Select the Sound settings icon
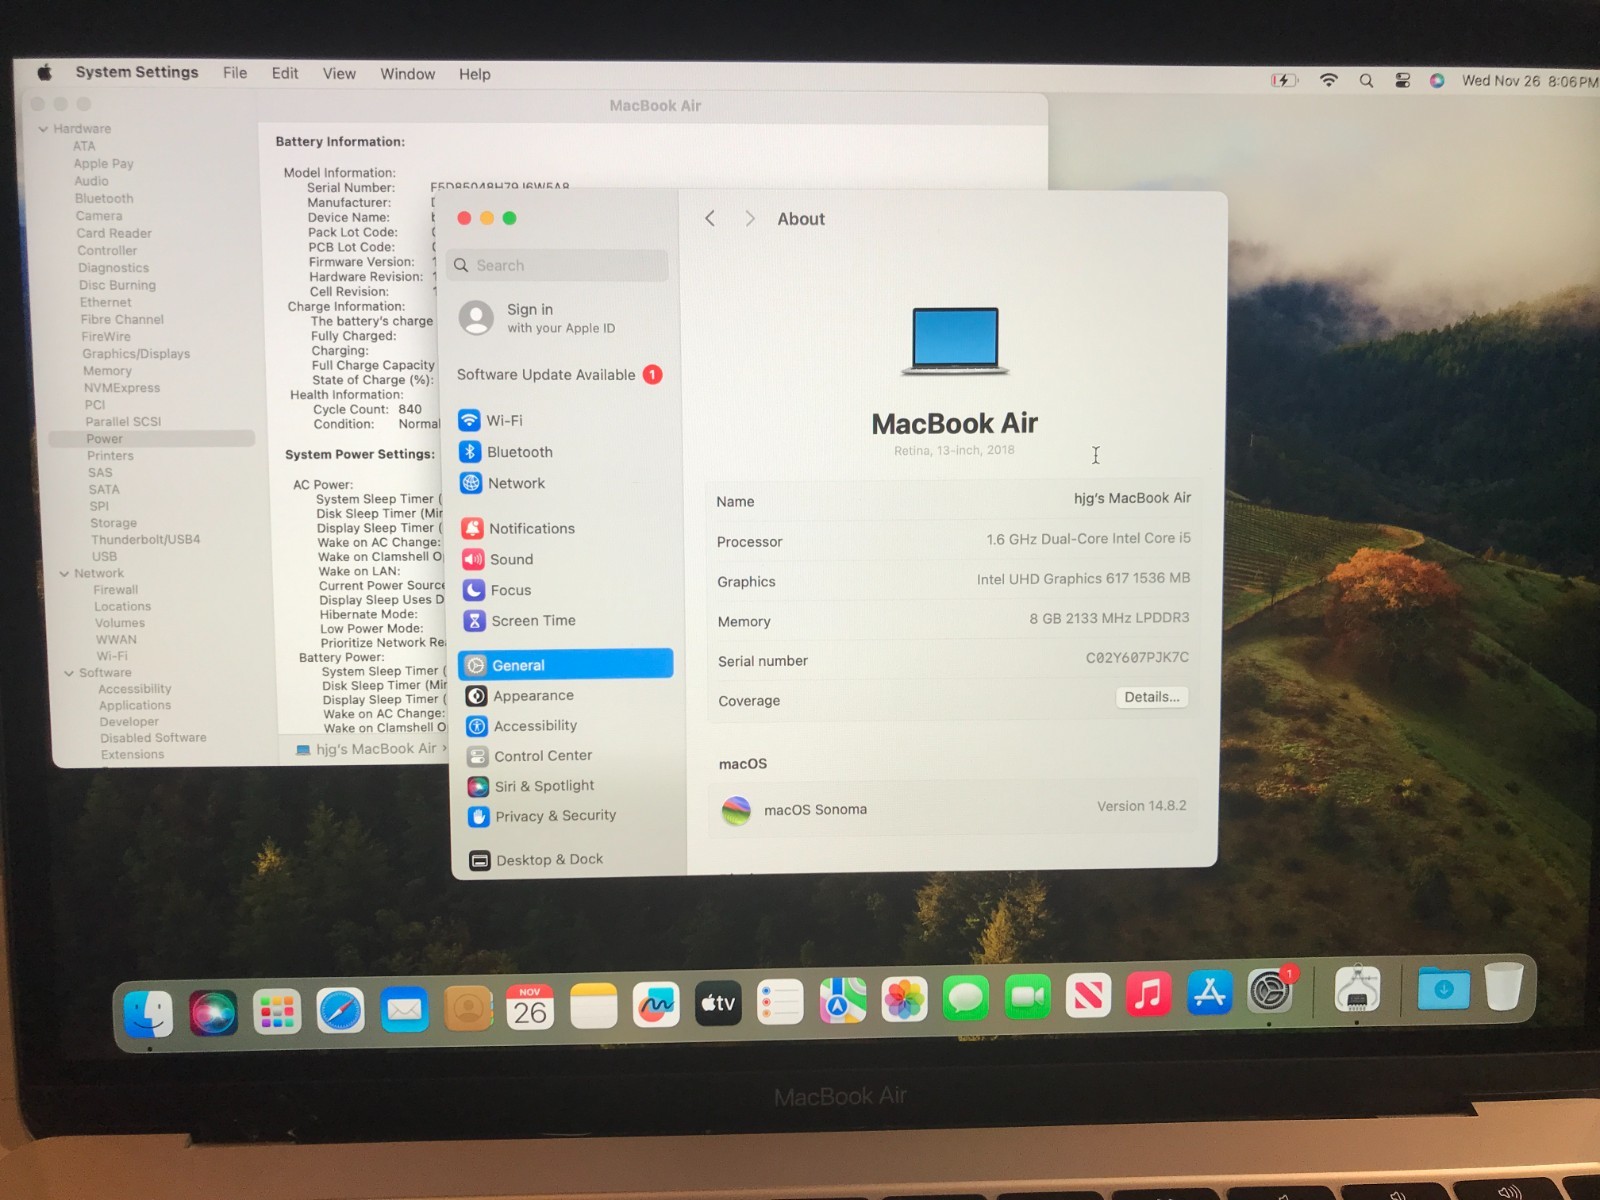Viewport: 1600px width, 1200px height. pyautogui.click(x=472, y=559)
